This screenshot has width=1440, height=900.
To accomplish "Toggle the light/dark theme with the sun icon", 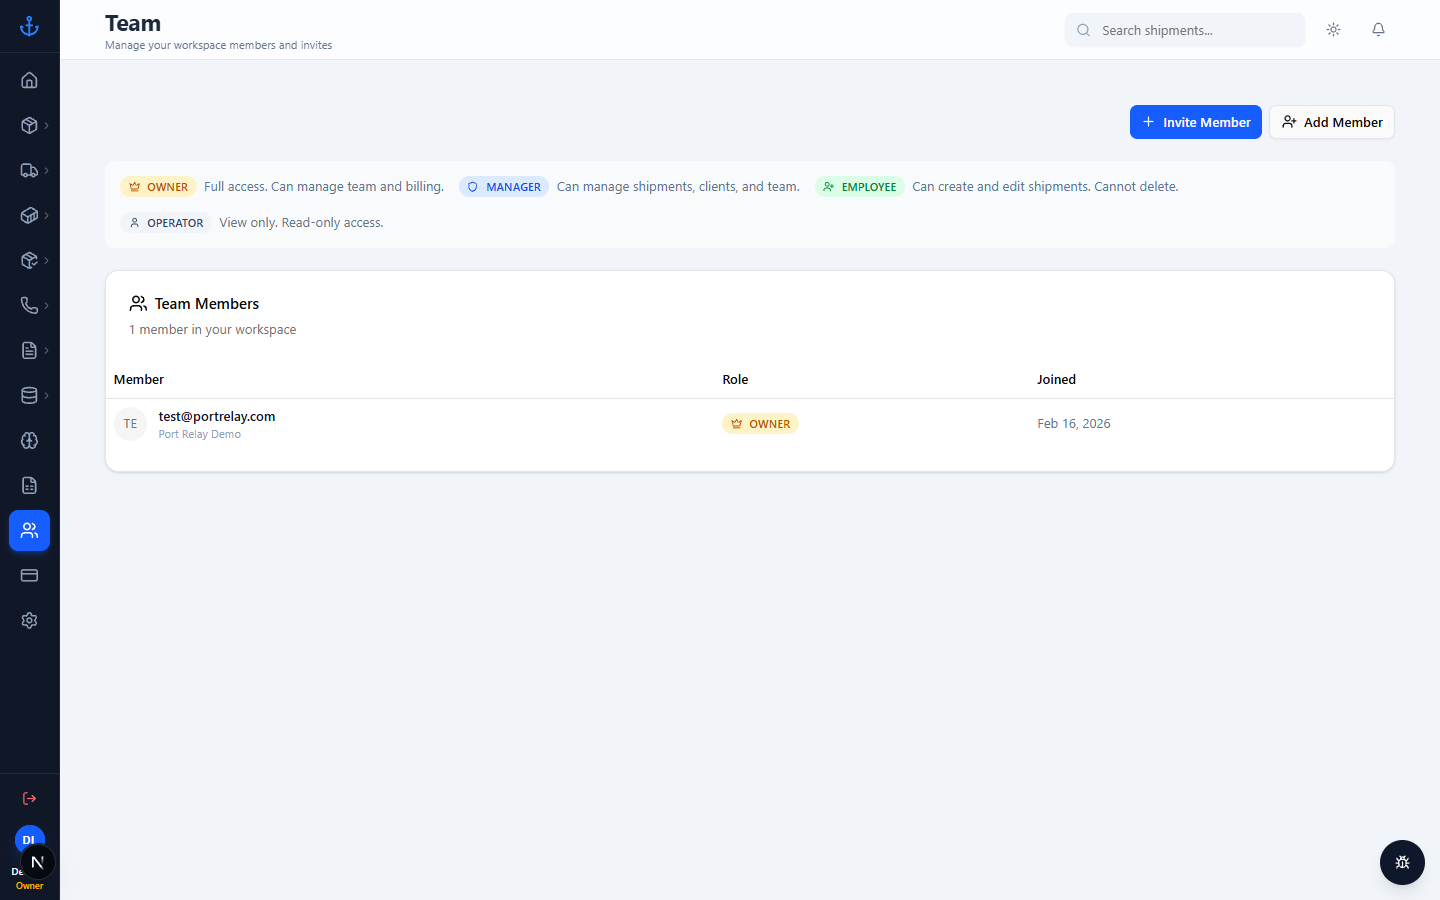I will 1333,30.
